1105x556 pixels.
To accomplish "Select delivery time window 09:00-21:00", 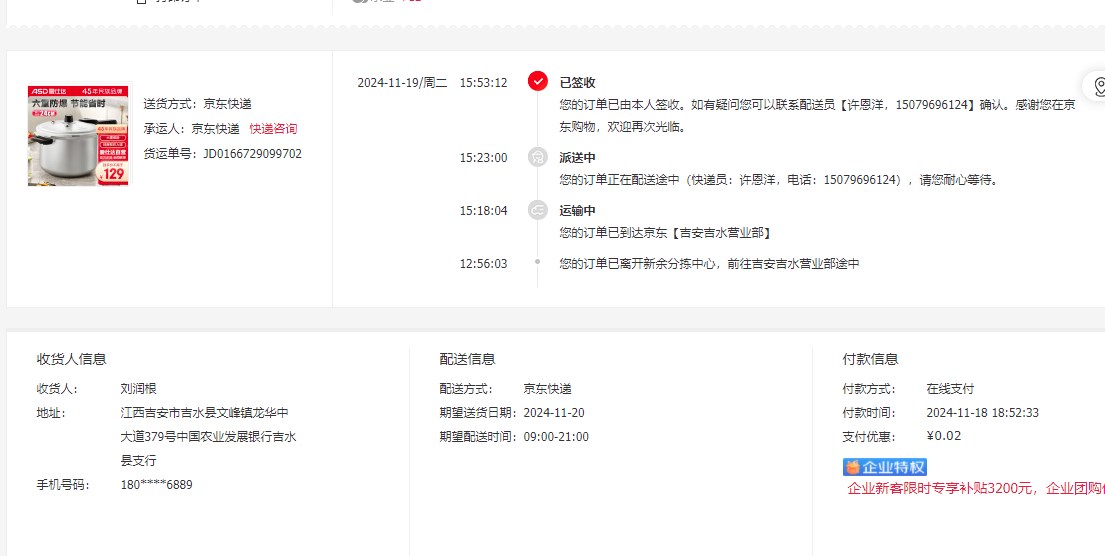I will 556,436.
